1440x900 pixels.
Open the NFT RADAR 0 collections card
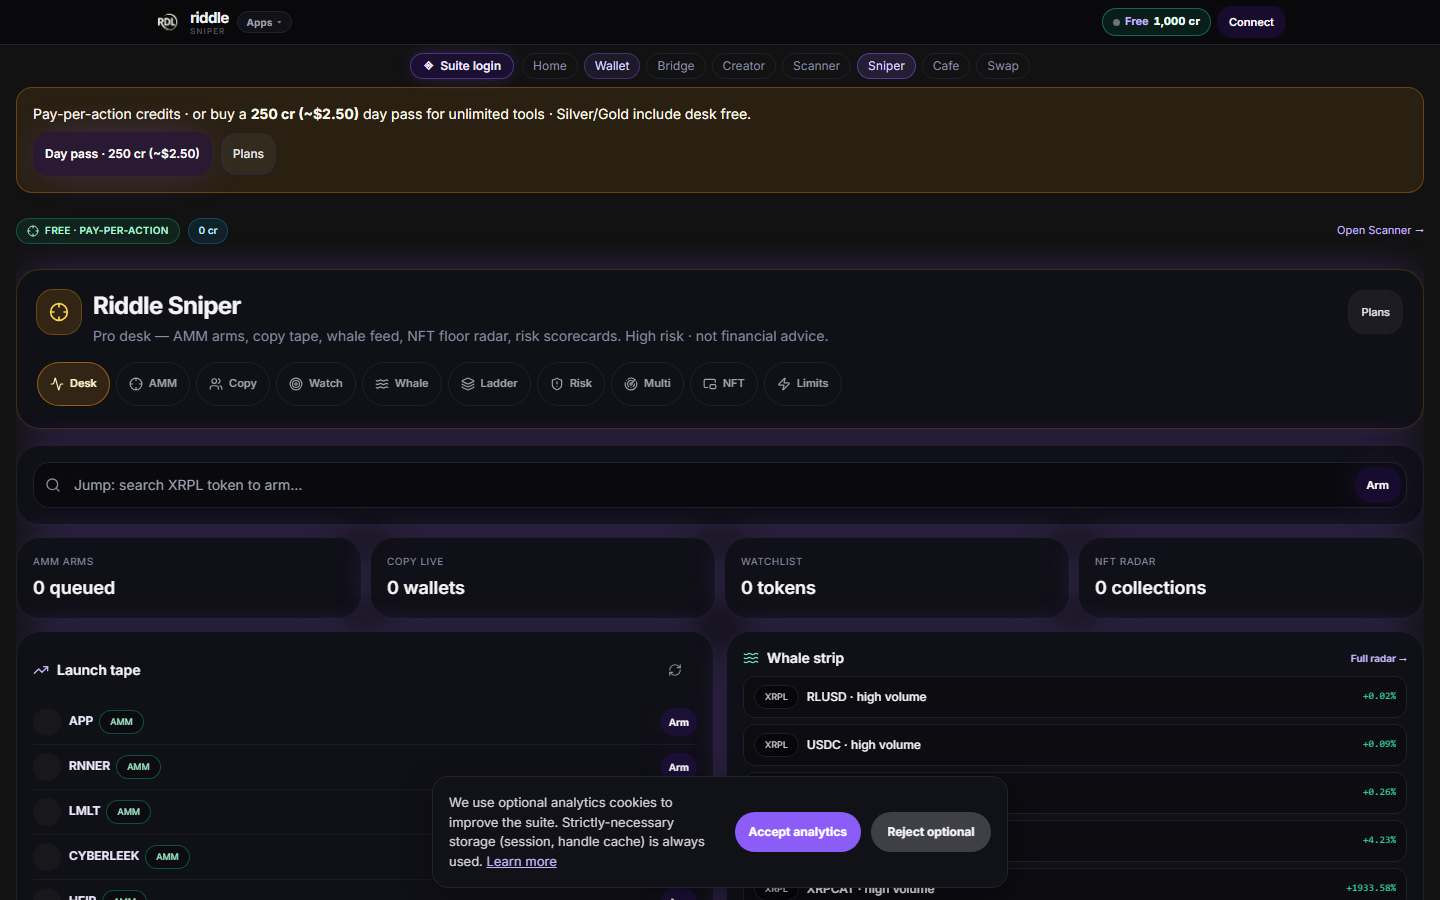click(1250, 578)
